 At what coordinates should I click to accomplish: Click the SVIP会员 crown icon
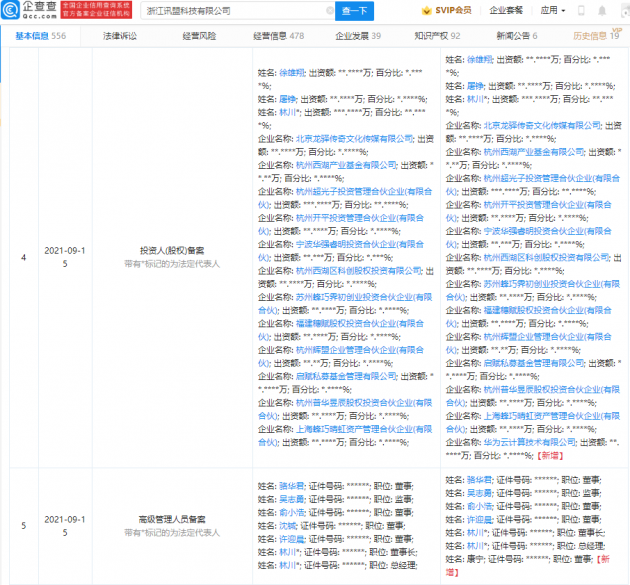442,11
